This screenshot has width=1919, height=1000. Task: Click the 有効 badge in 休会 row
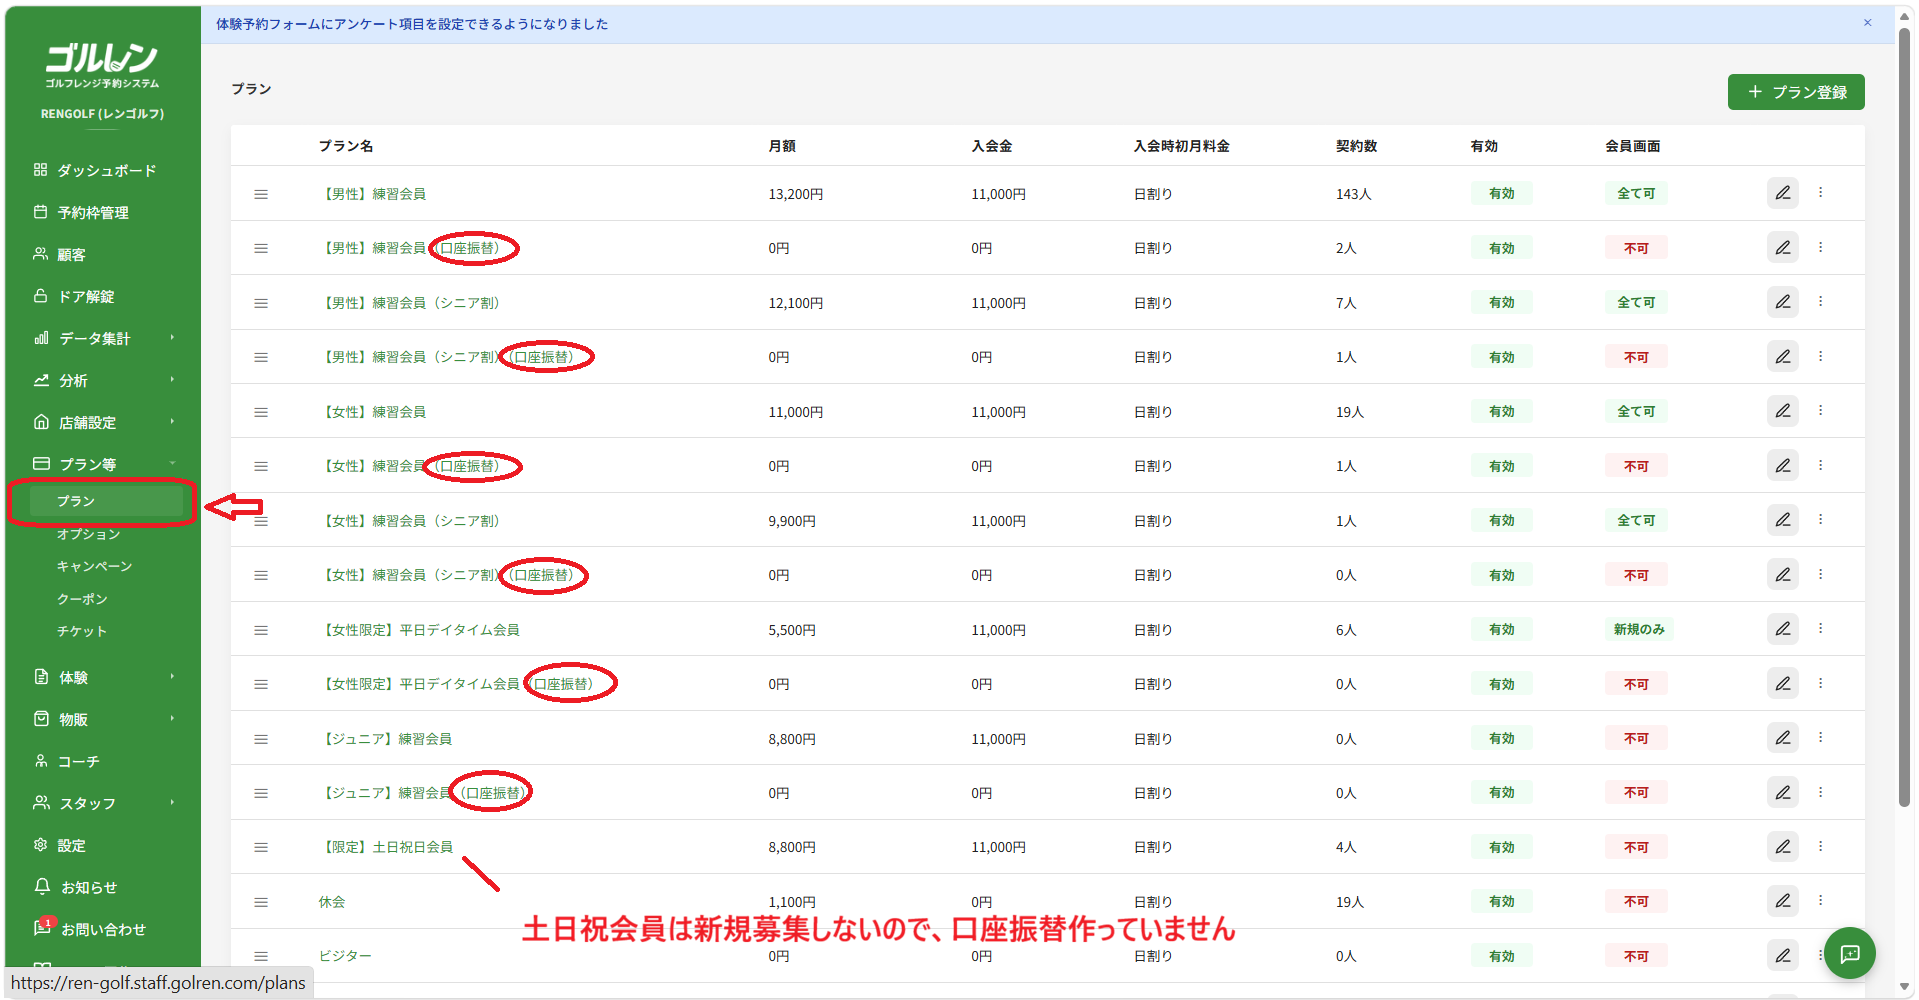(1501, 902)
